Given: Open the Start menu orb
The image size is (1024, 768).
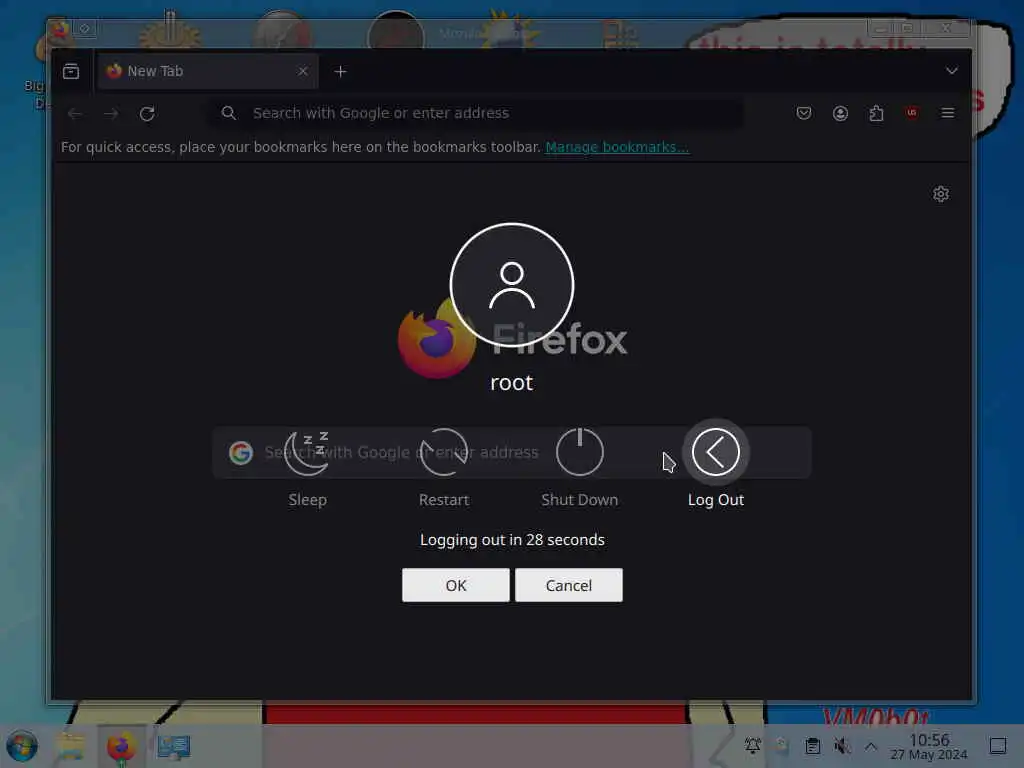Looking at the screenshot, I should tap(22, 746).
